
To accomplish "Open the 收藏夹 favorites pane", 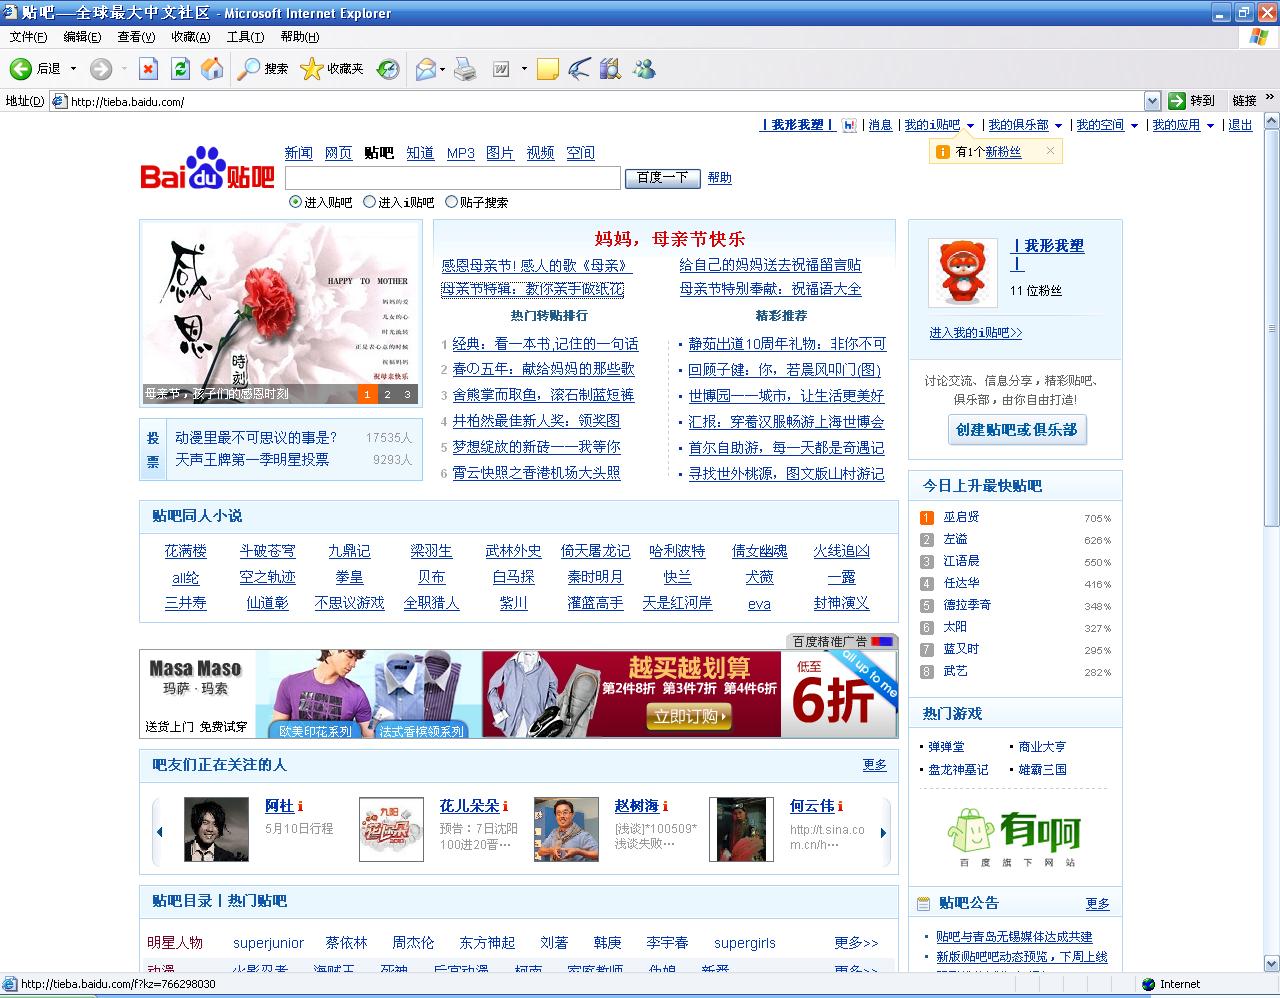I will [x=332, y=69].
